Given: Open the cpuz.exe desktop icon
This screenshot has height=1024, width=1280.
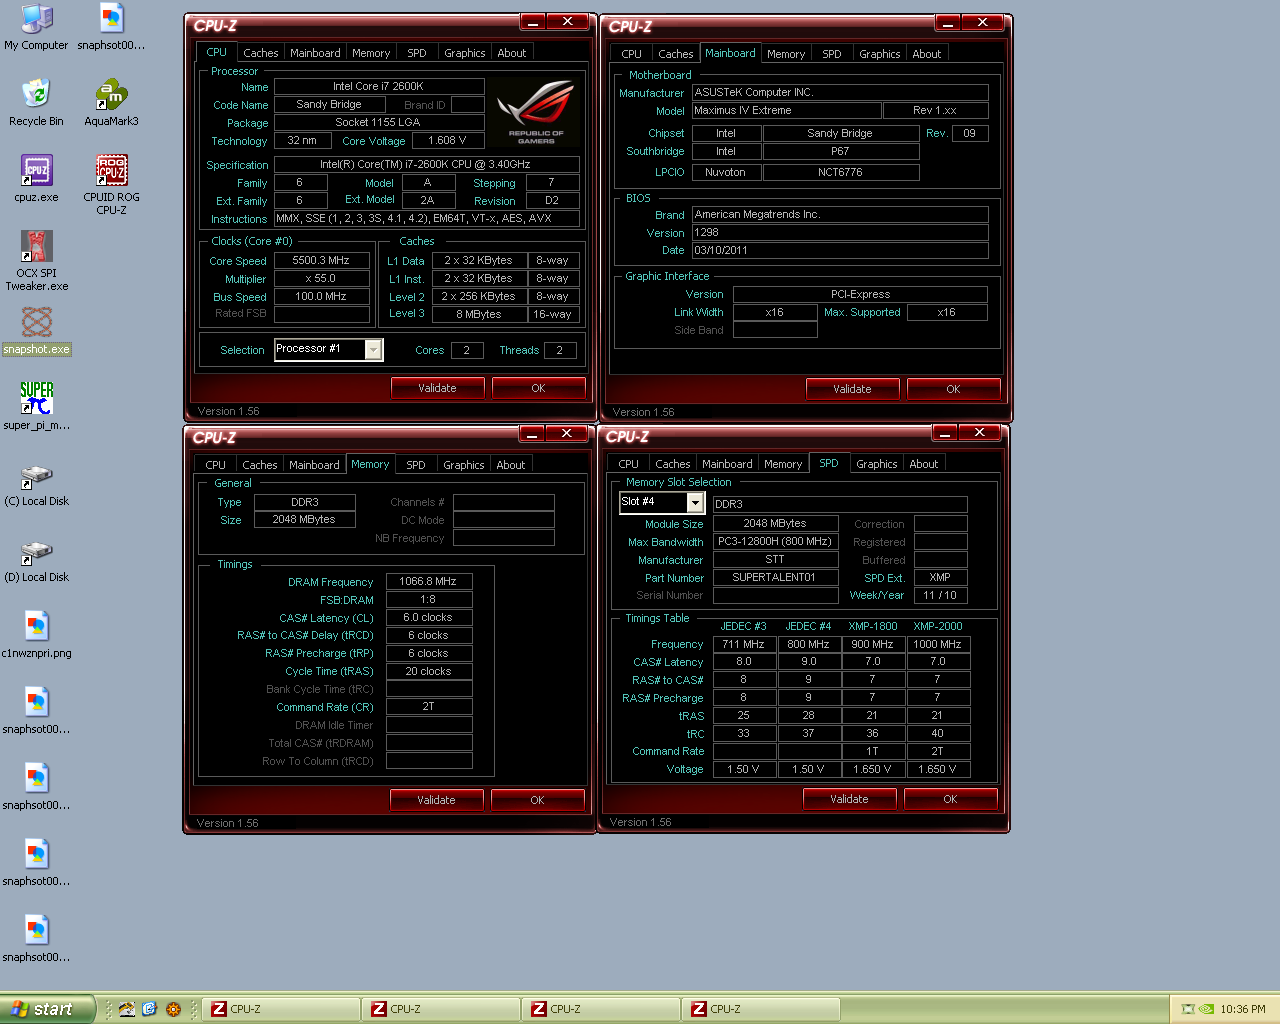Looking at the screenshot, I should click(x=37, y=172).
